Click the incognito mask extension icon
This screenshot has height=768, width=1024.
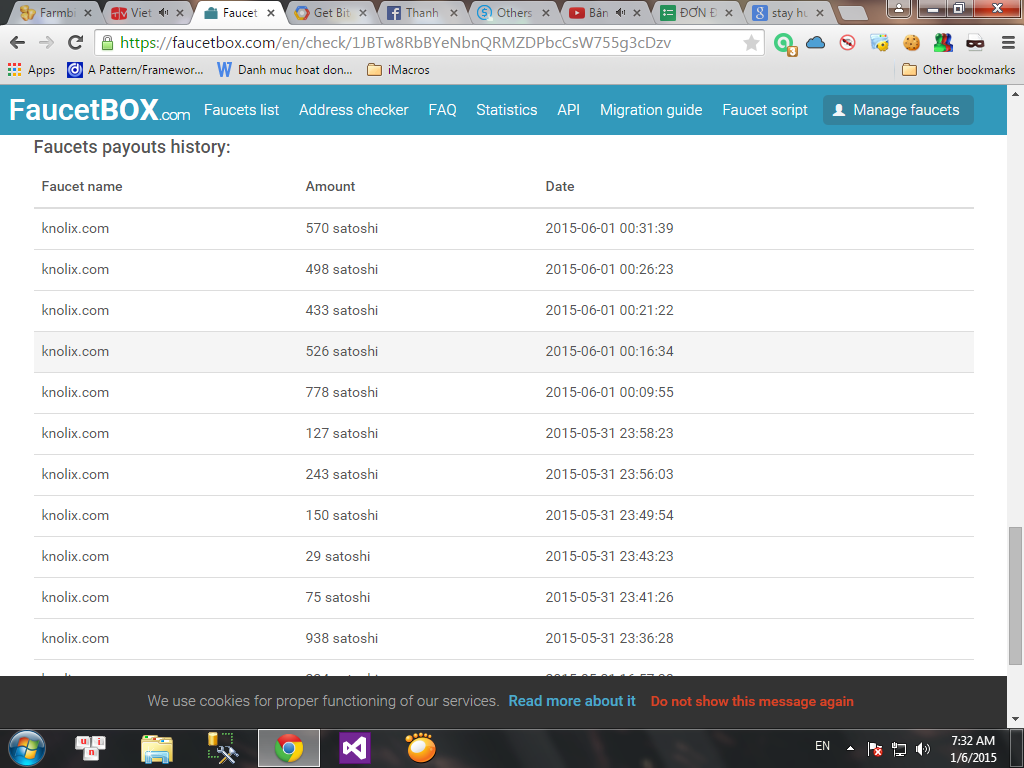(975, 43)
